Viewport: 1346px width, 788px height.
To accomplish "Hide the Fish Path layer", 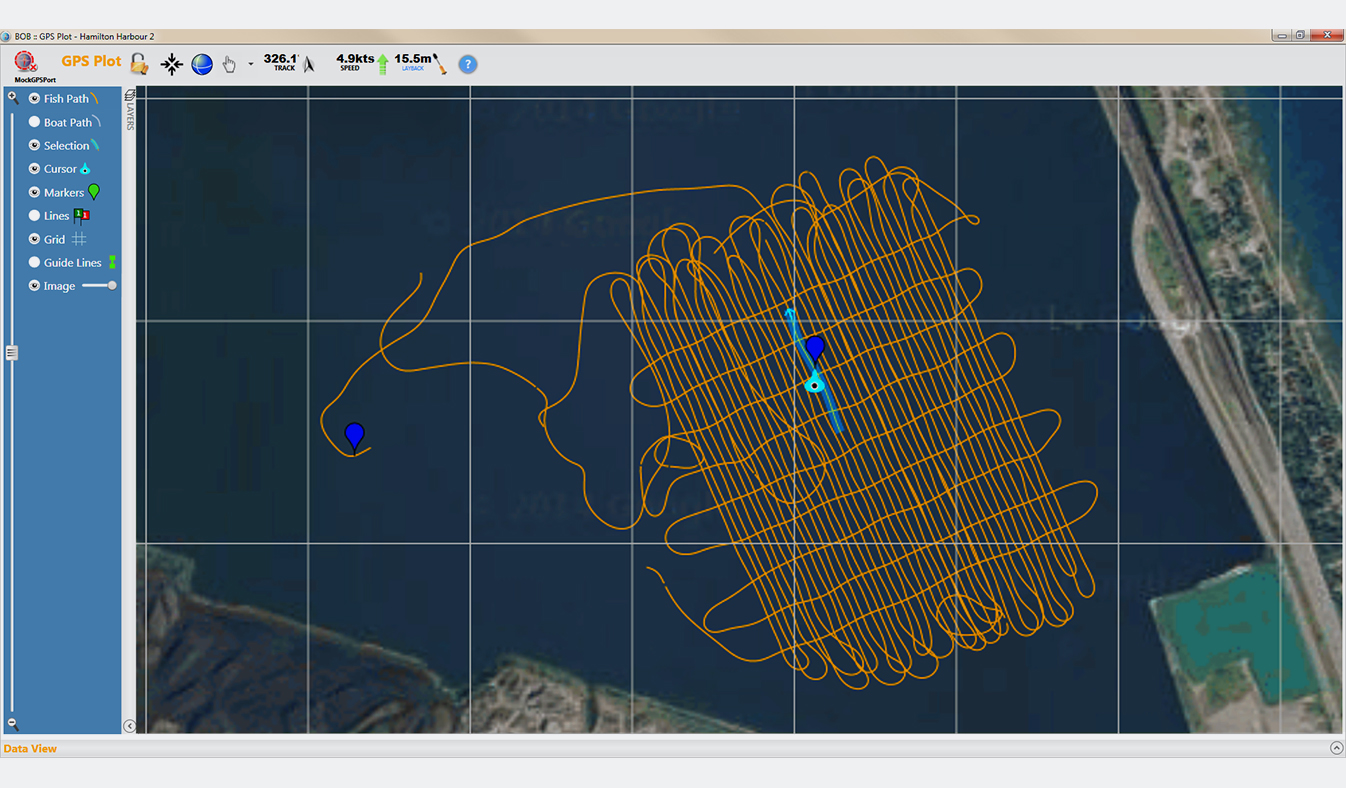I will coord(34,98).
